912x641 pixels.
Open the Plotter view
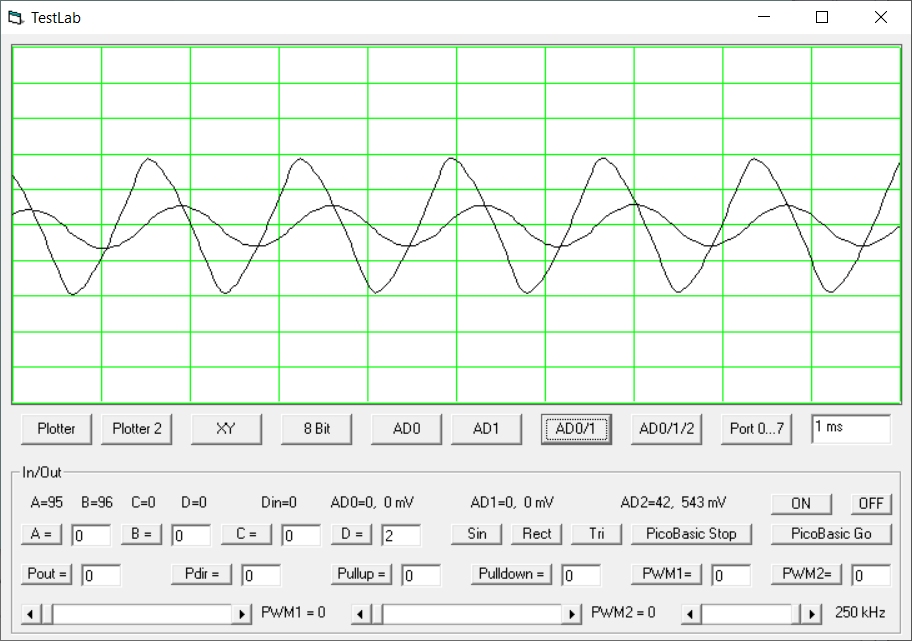pyautogui.click(x=56, y=428)
